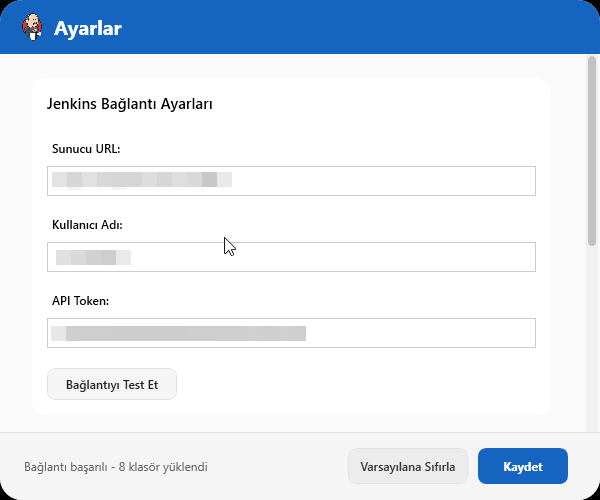600x500 pixels.
Task: Click the 'API Token:' label
Action: coord(80,301)
